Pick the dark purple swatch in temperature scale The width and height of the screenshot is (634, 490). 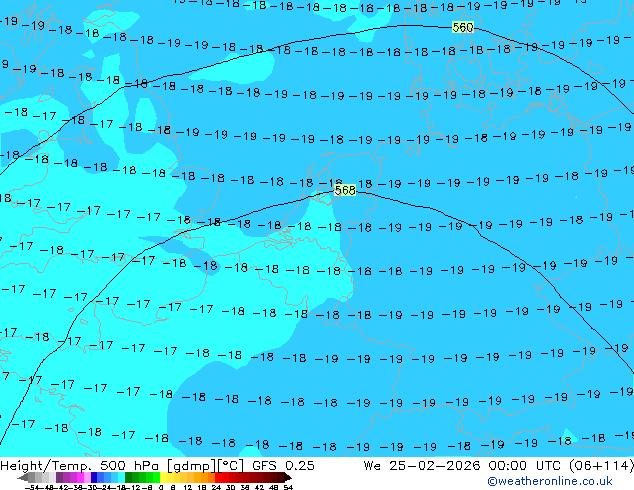pyautogui.click(x=59, y=478)
